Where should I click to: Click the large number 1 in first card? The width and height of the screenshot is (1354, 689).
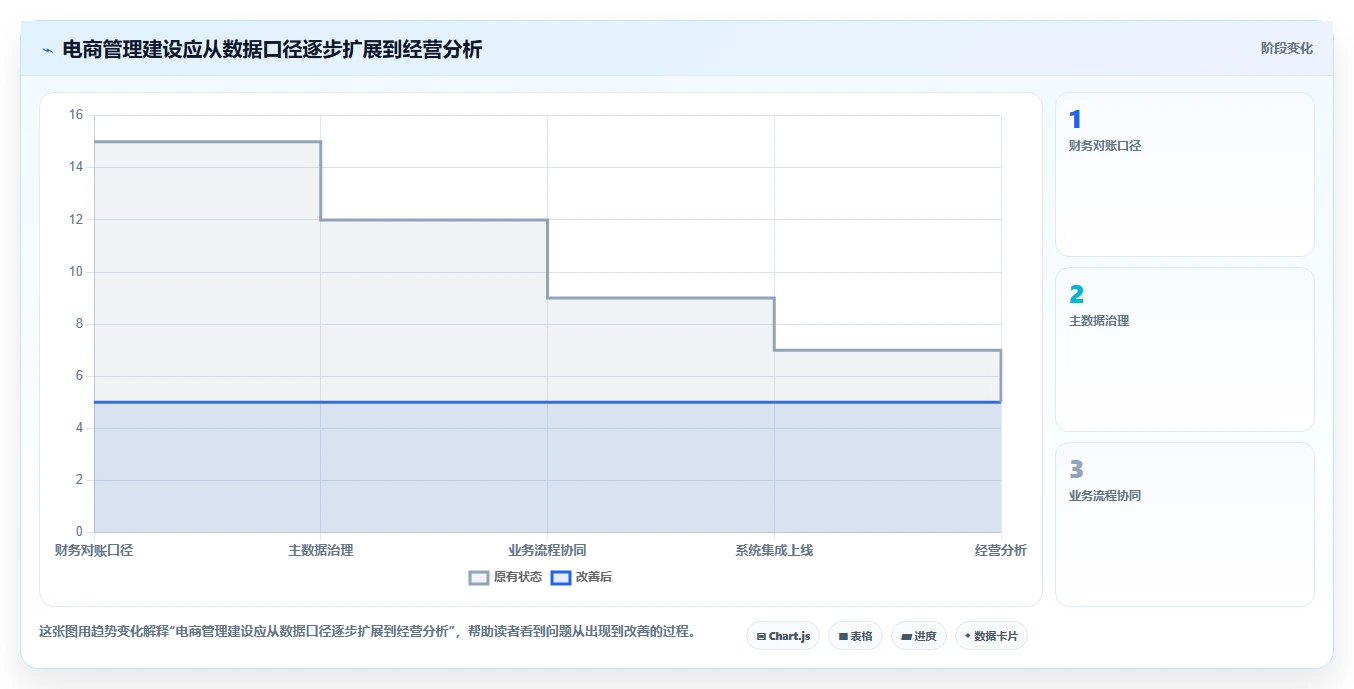click(1075, 120)
